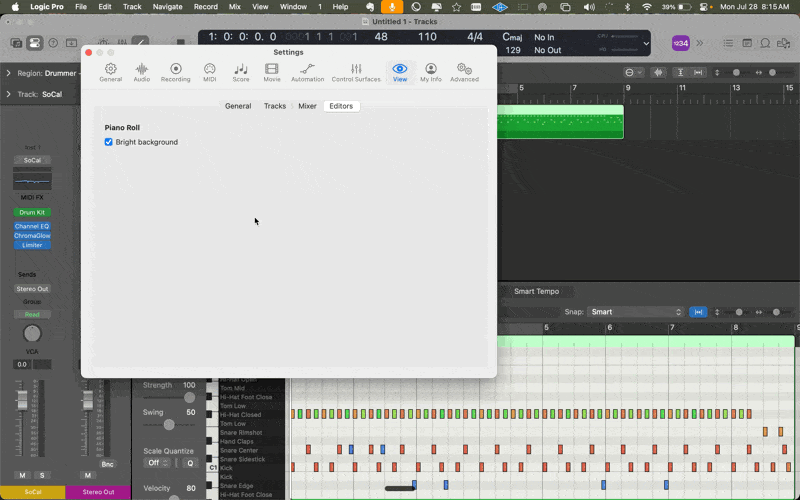Solo the SoCal channel strip
This screenshot has width=800, height=500.
pos(42,475)
